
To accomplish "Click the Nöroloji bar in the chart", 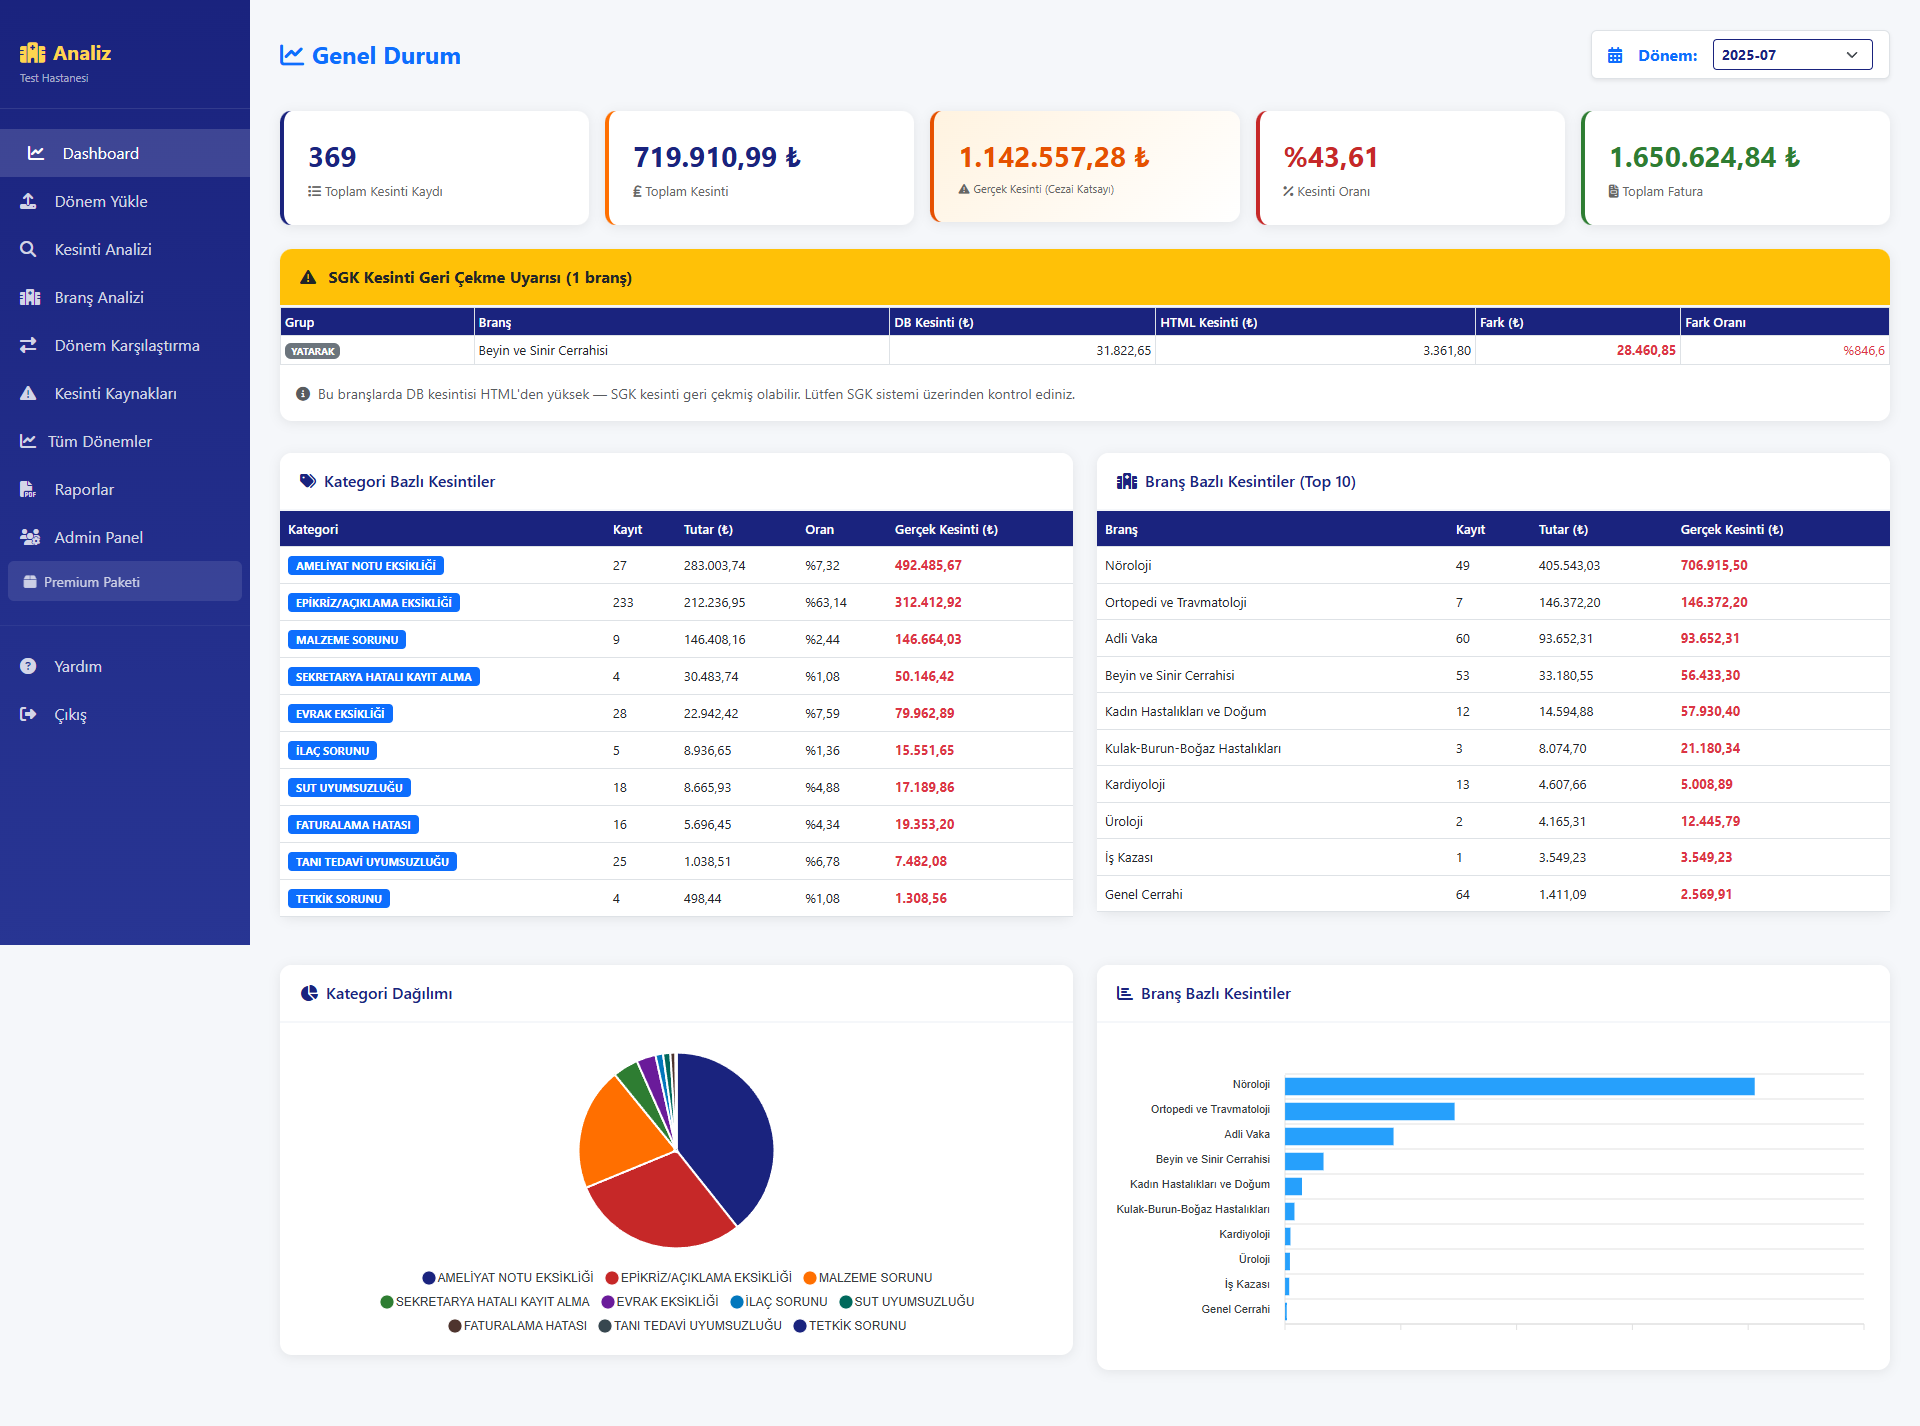I will coord(1518,1086).
